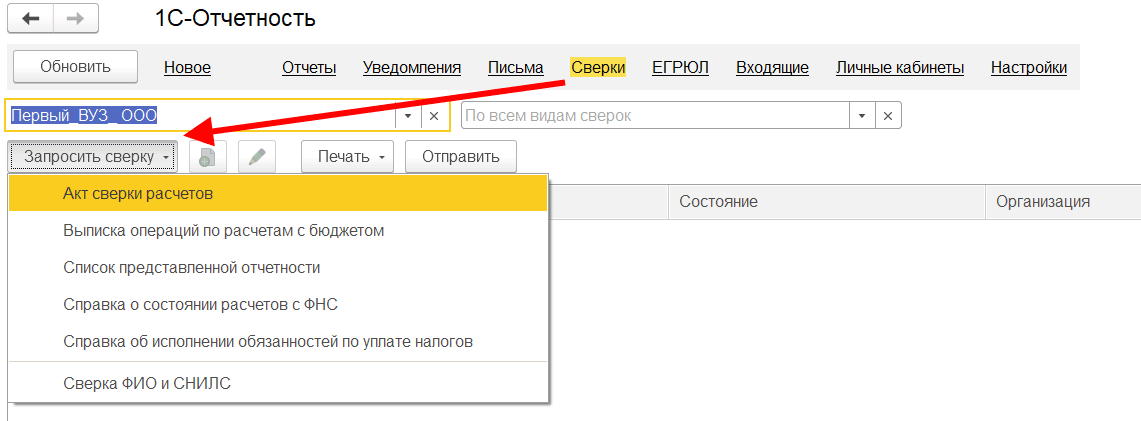Click the back navigation arrow
The image size is (1141, 421).
tap(31, 19)
